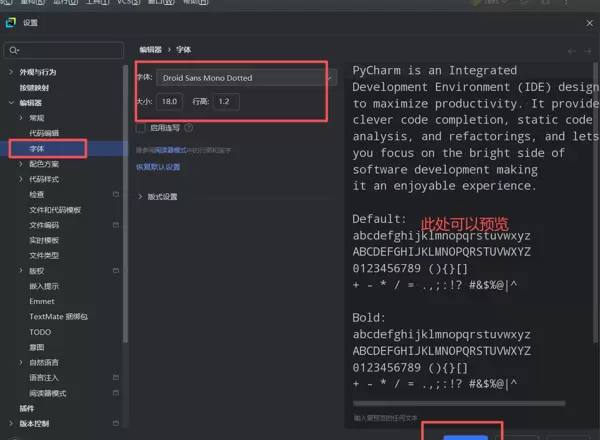Expand the 配色方案 tree node
Screen dimensions: 600x440
(21, 164)
